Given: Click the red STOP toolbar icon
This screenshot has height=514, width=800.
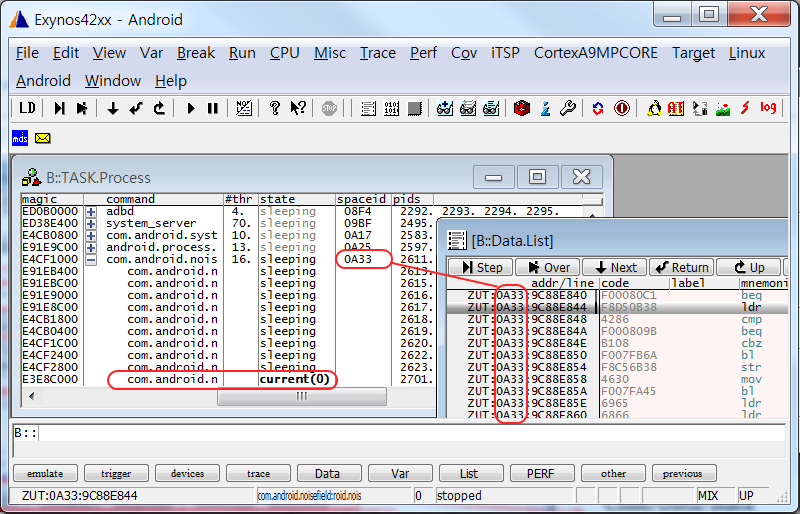Looking at the screenshot, I should 329,108.
